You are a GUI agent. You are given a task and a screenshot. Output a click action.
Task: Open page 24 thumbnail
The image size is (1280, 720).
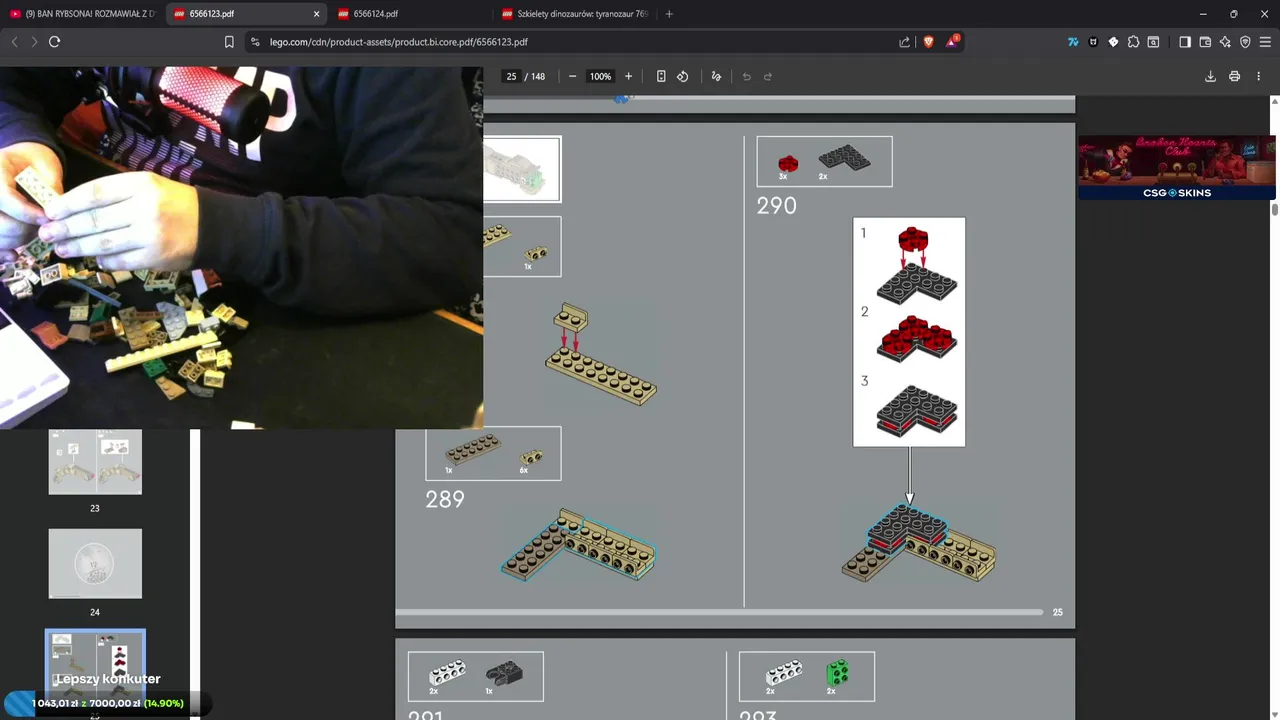click(x=95, y=563)
